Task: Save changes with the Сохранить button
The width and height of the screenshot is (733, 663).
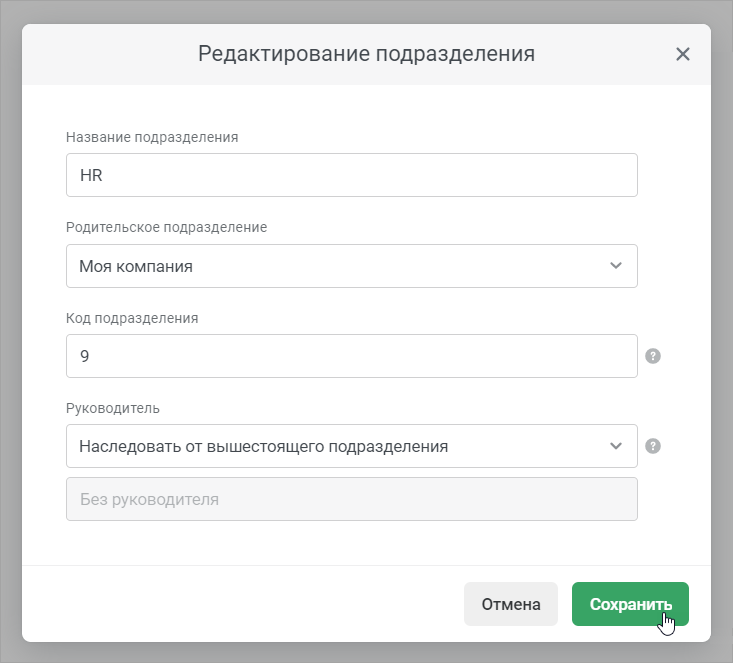Action: [x=630, y=604]
